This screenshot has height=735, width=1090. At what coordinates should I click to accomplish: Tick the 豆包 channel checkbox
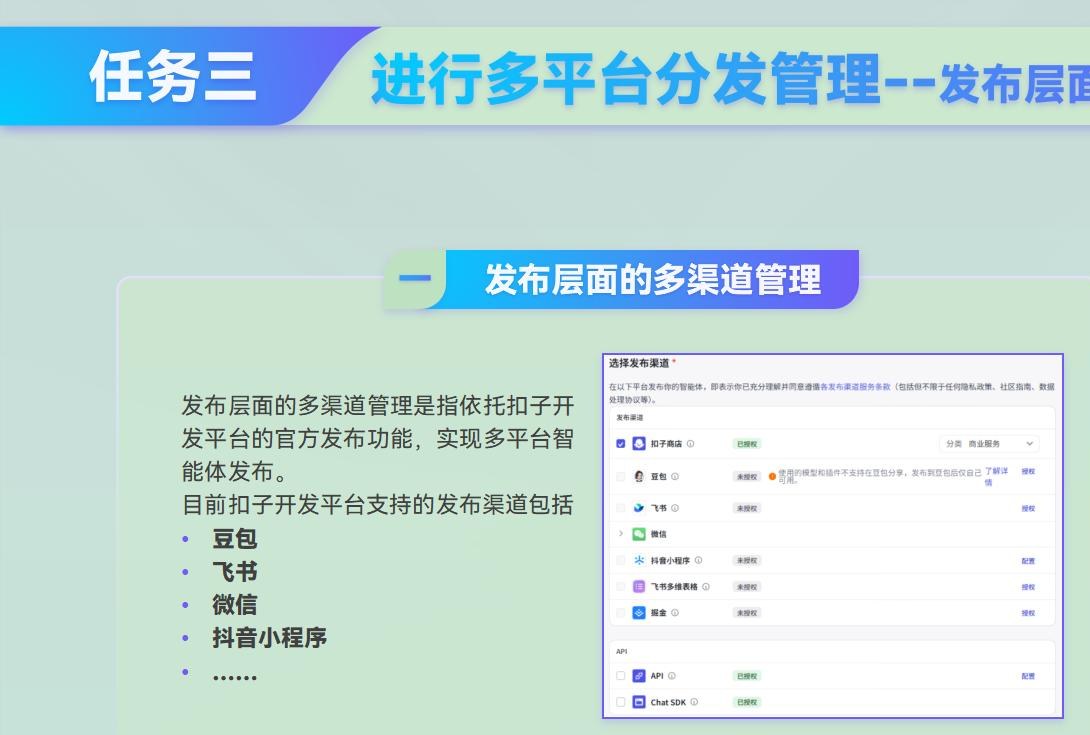click(621, 476)
